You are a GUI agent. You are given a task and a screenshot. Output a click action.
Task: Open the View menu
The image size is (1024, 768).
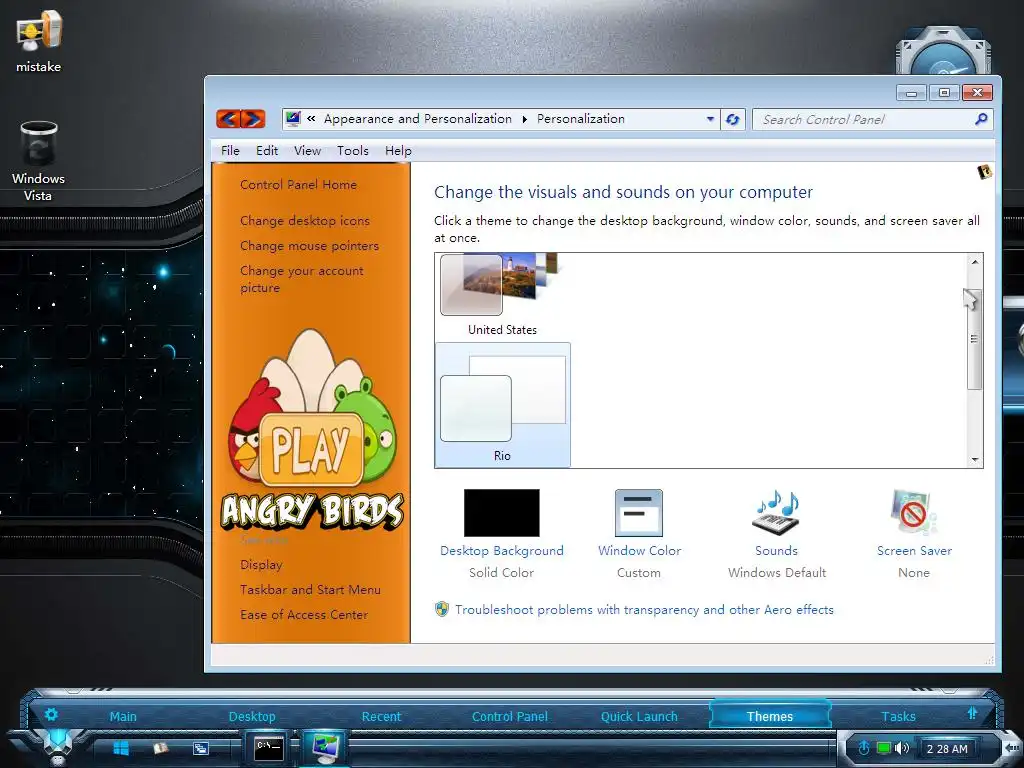click(x=307, y=151)
